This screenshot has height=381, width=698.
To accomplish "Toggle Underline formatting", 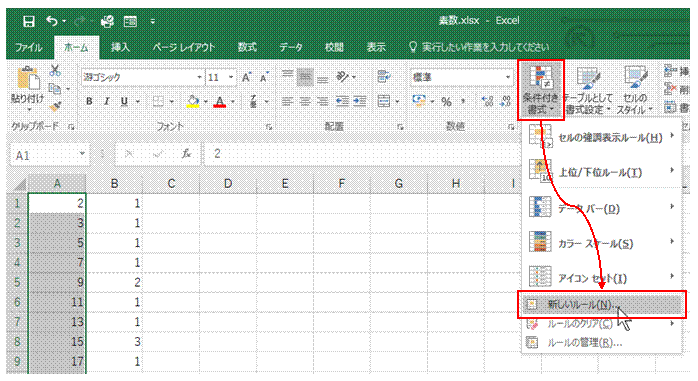I will pos(124,102).
